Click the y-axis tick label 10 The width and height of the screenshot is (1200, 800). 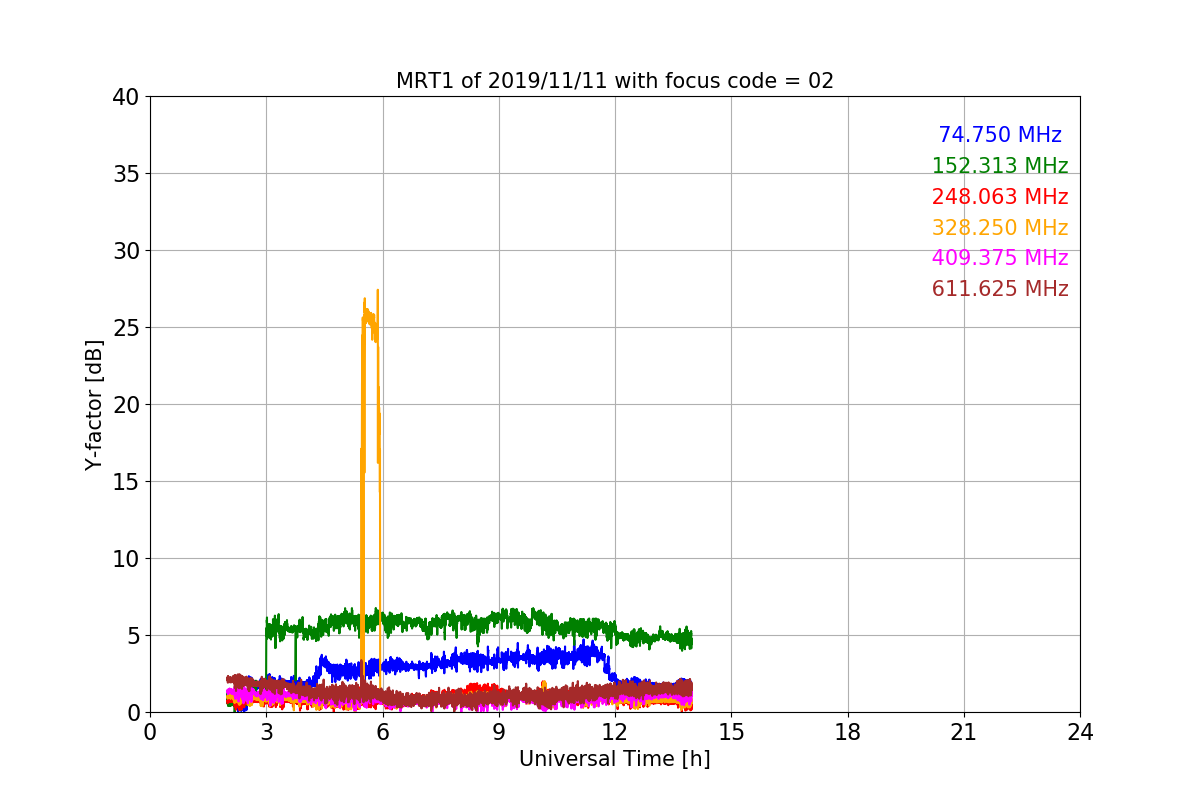point(125,559)
